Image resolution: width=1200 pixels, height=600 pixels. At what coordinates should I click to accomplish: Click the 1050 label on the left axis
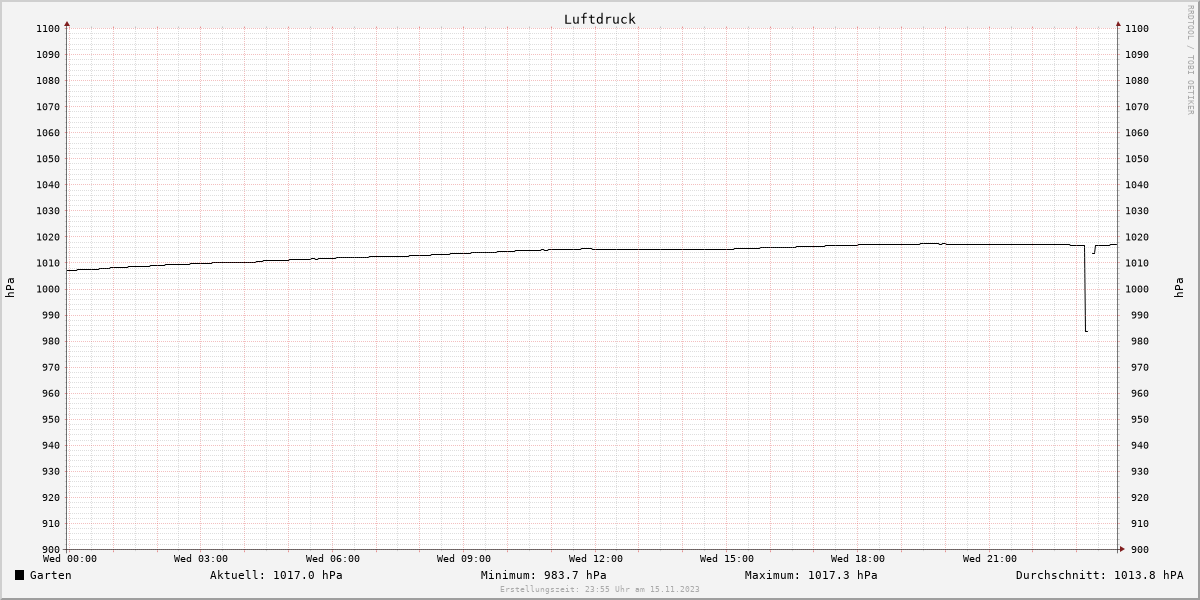point(48,159)
